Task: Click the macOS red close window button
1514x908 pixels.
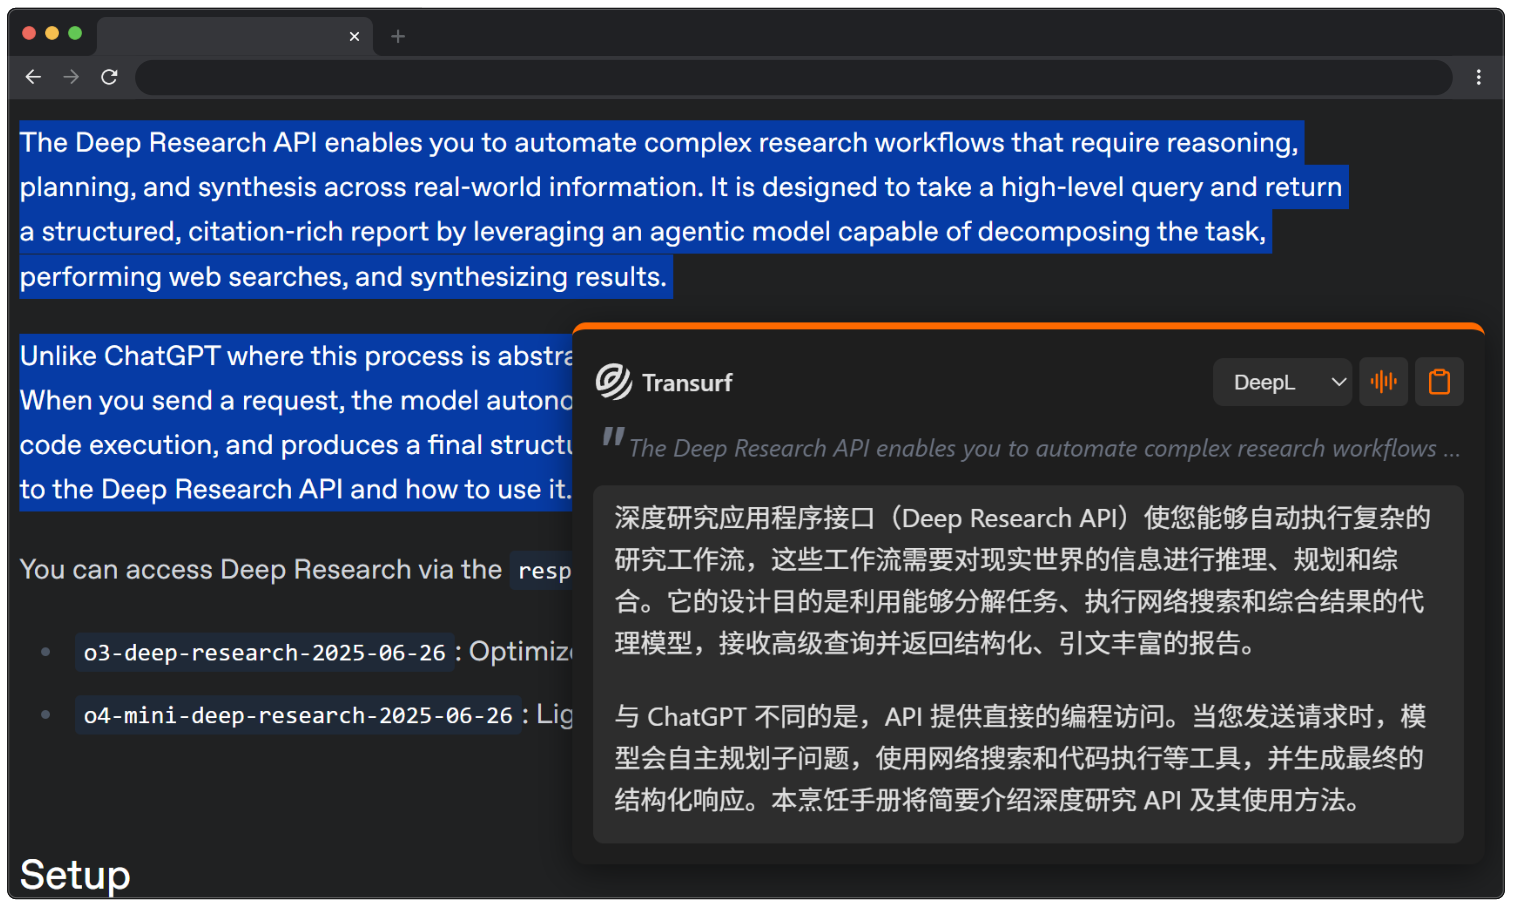Action: point(29,33)
